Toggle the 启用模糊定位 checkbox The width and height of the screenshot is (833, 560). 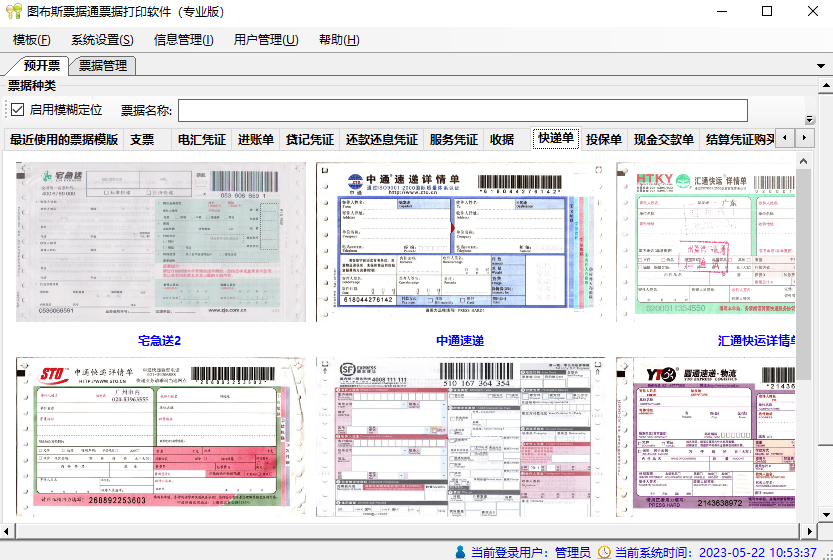(x=18, y=109)
